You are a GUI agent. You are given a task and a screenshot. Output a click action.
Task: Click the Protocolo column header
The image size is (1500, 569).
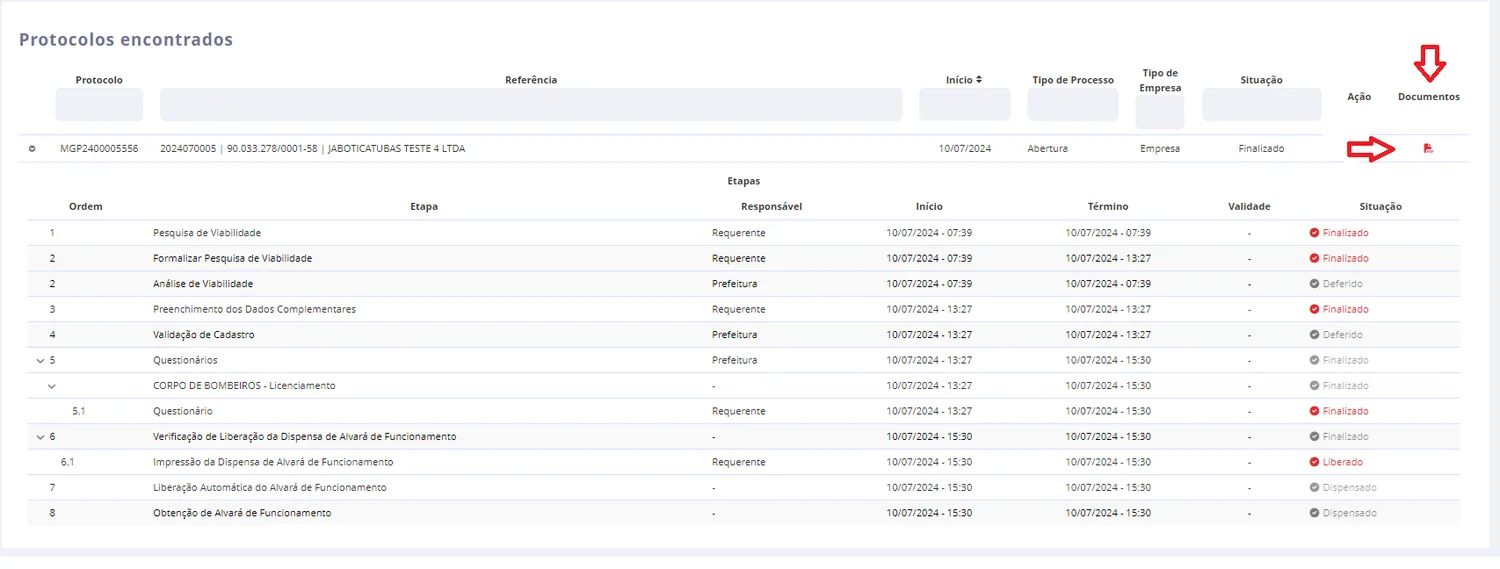99,80
